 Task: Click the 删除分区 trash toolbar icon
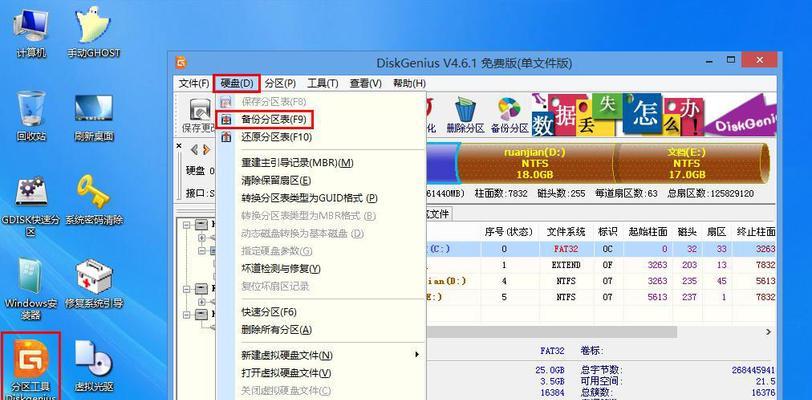coord(465,115)
